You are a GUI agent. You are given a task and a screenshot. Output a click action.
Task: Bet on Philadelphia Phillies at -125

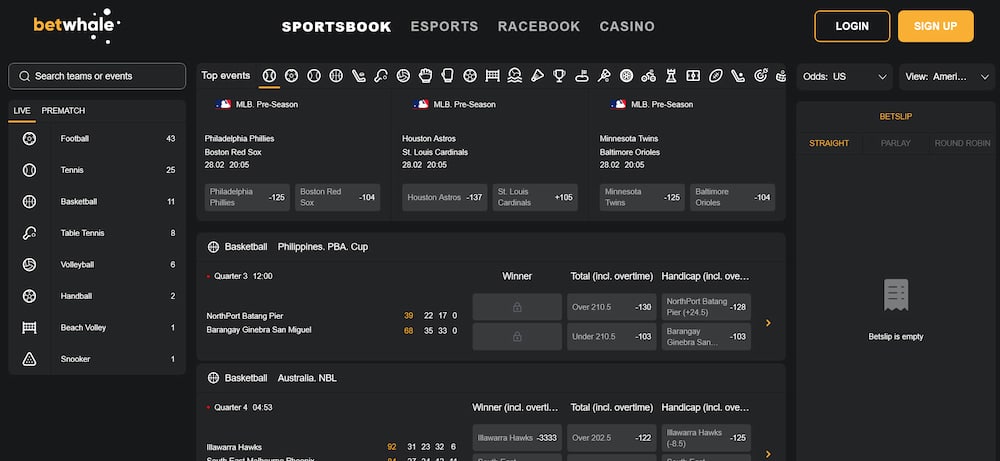tap(247, 197)
